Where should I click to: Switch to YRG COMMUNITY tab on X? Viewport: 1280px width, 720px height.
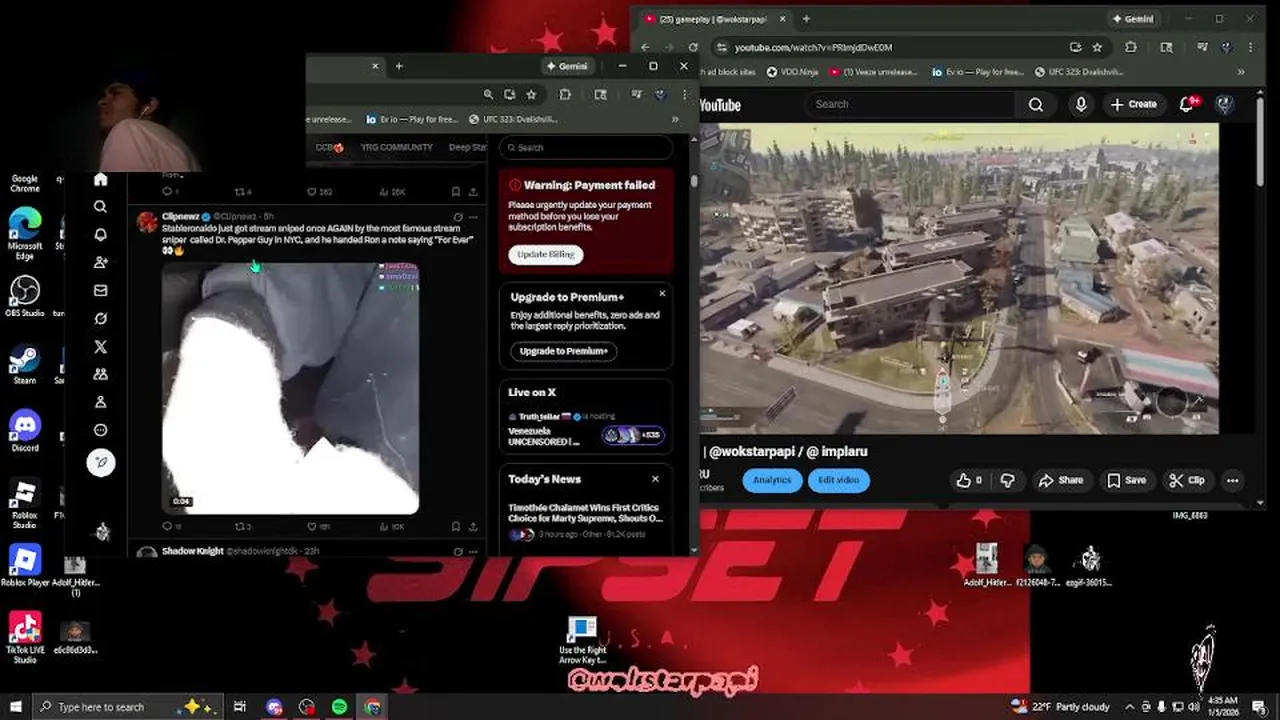(x=397, y=147)
